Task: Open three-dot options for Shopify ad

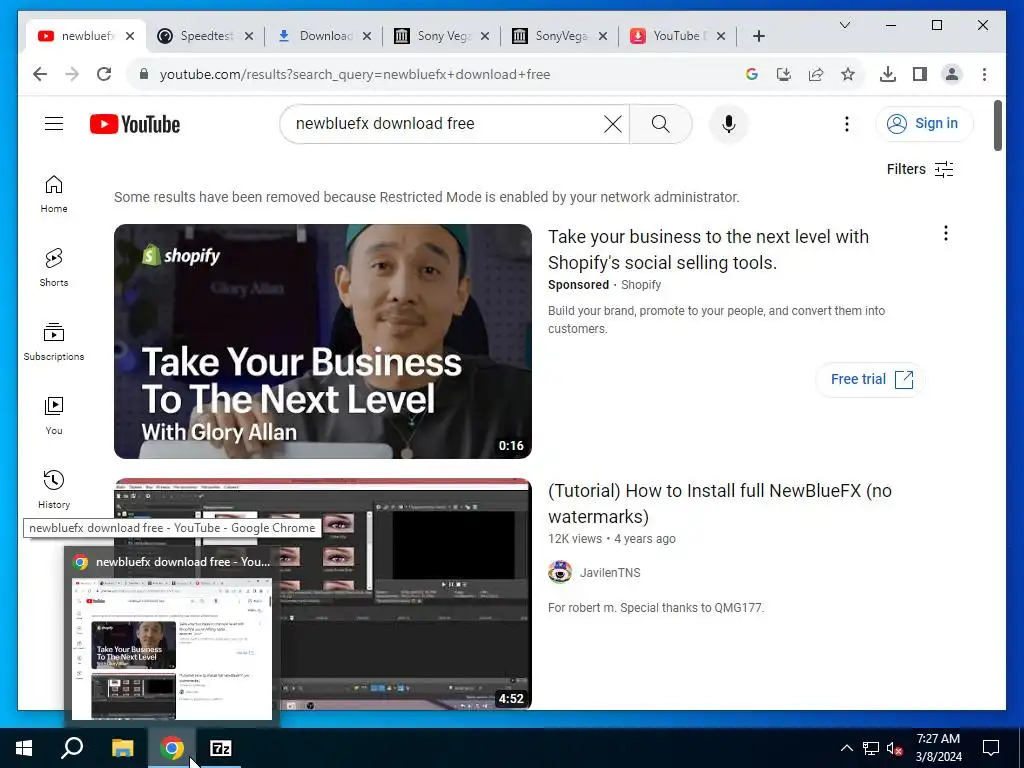Action: (946, 233)
